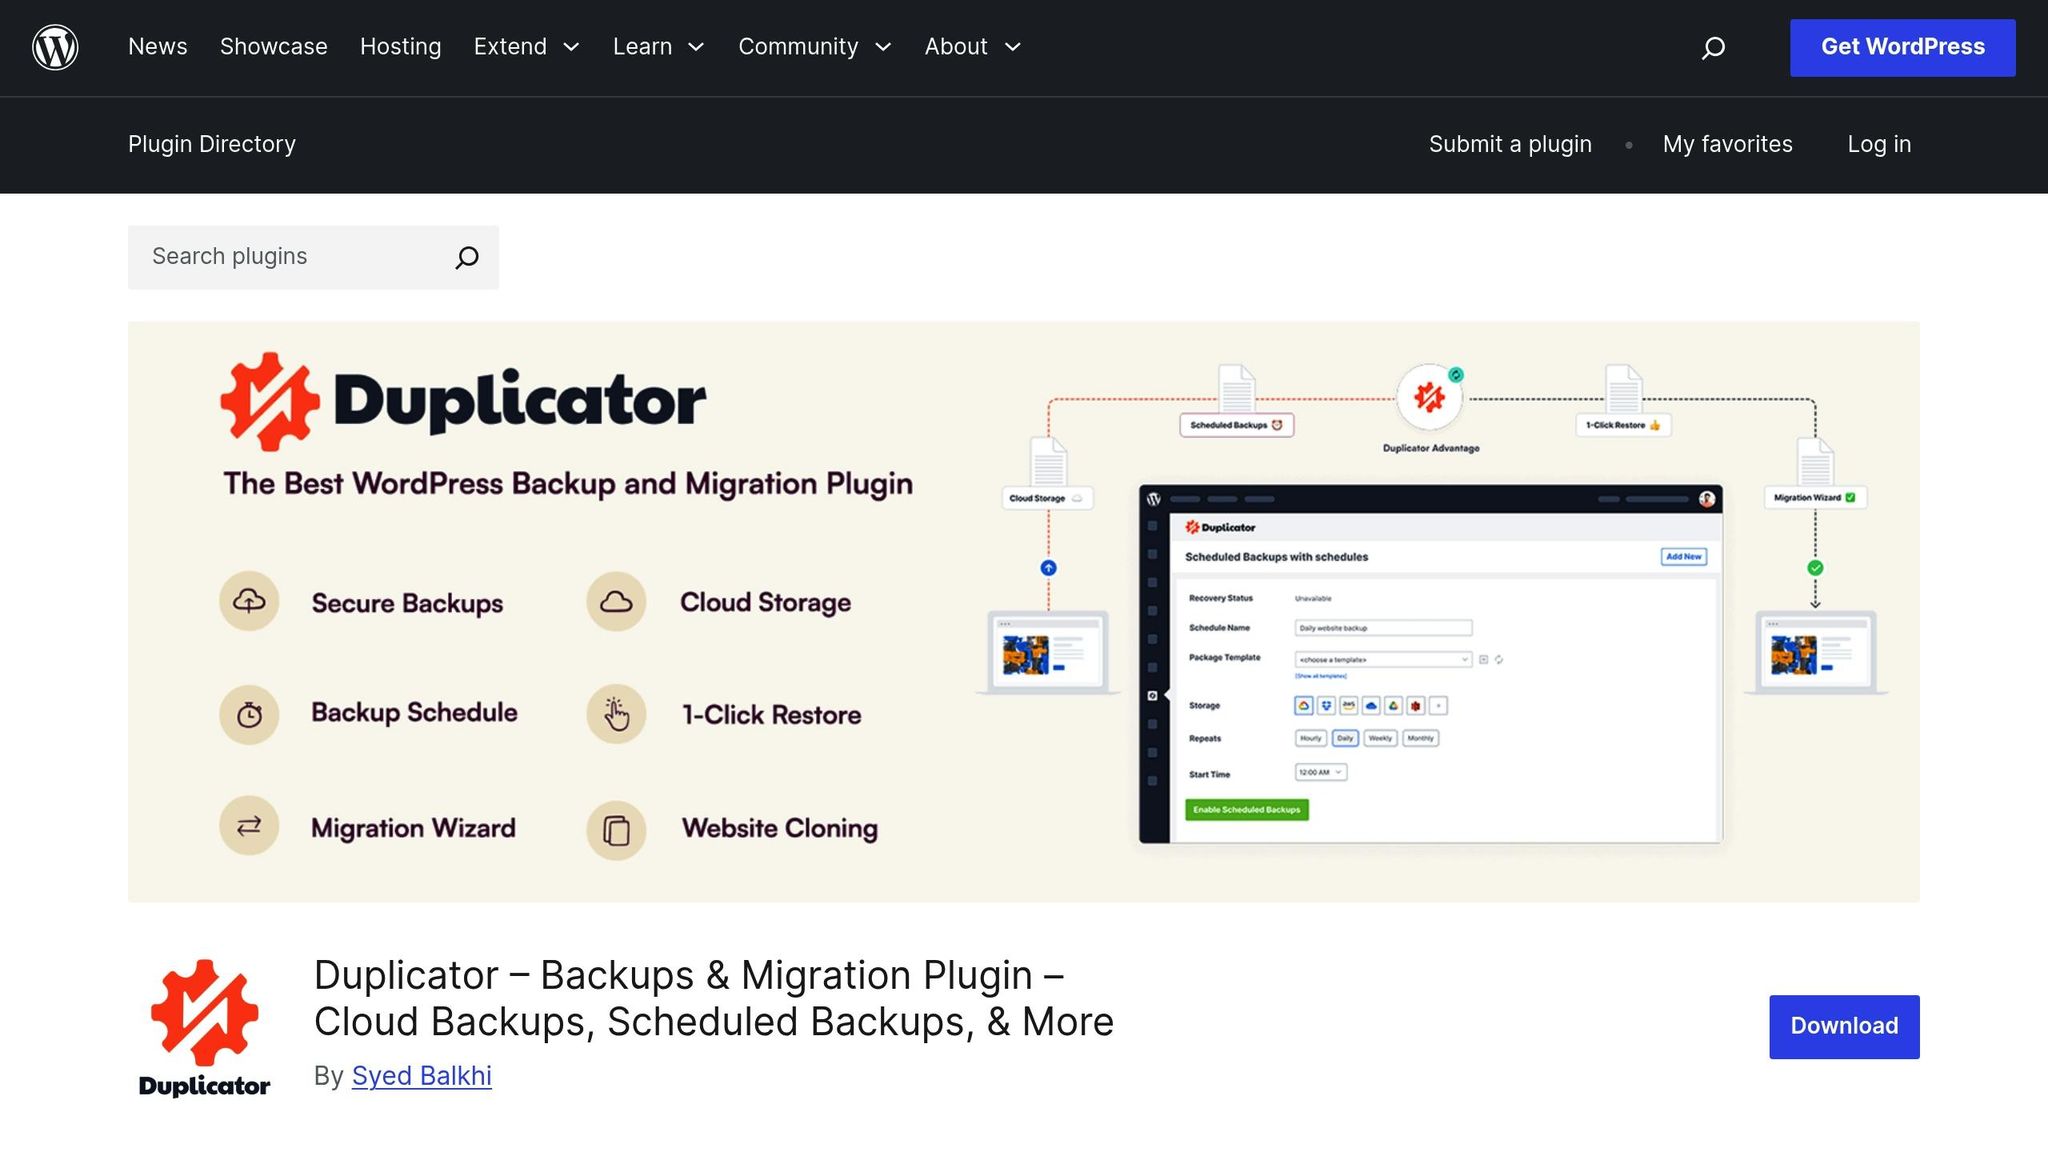The height and width of the screenshot is (1152, 2048).
Task: Open My favorites link
Action: pyautogui.click(x=1727, y=144)
